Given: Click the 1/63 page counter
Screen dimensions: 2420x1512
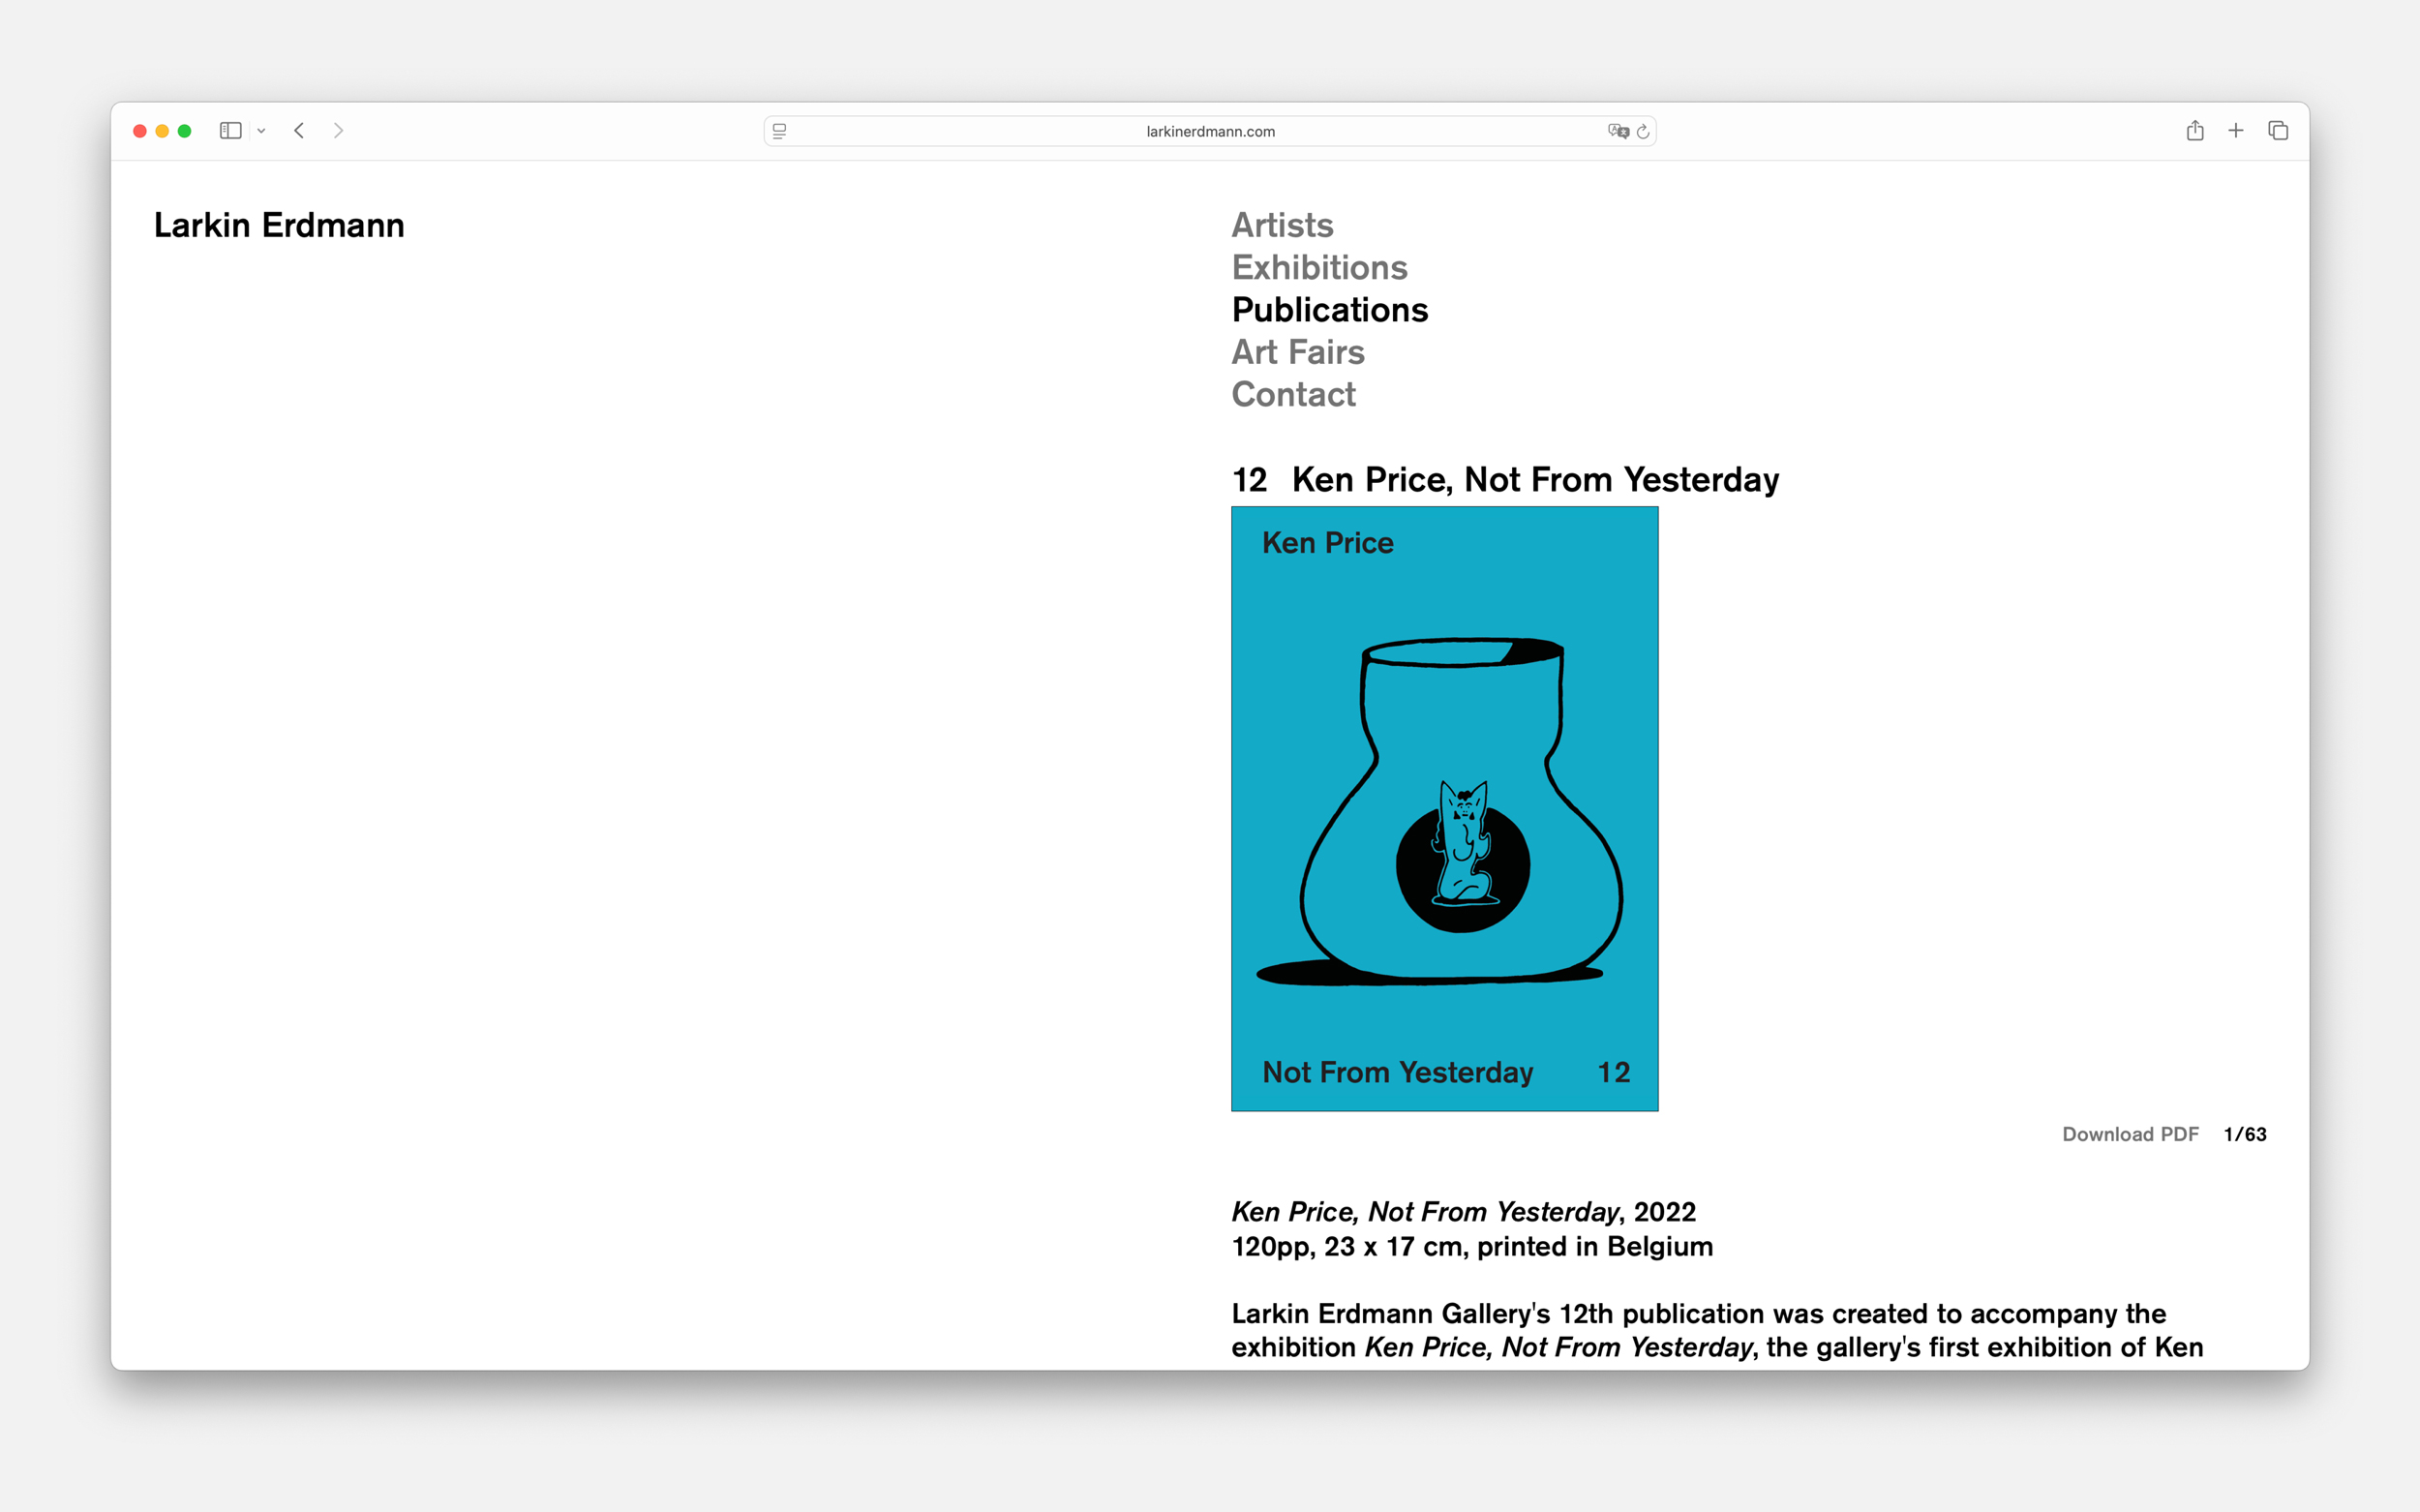Looking at the screenshot, I should coord(2245,1134).
